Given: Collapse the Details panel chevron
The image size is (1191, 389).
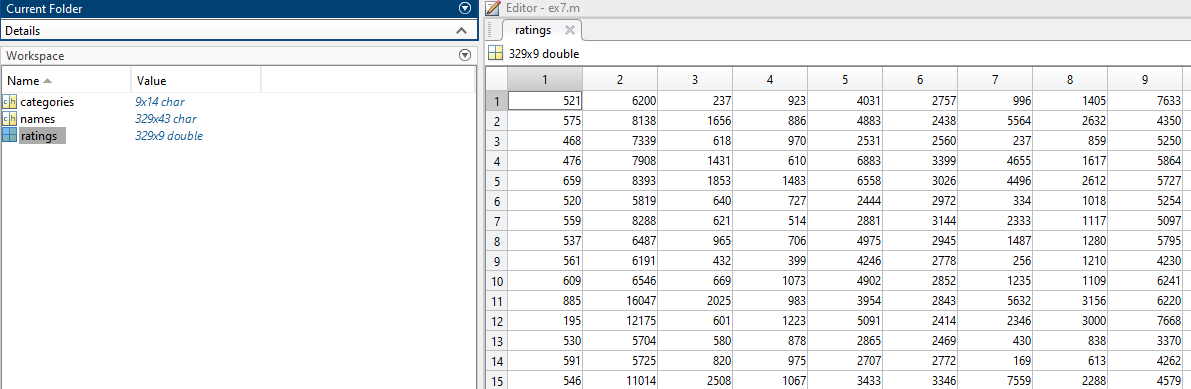Looking at the screenshot, I should (x=461, y=31).
